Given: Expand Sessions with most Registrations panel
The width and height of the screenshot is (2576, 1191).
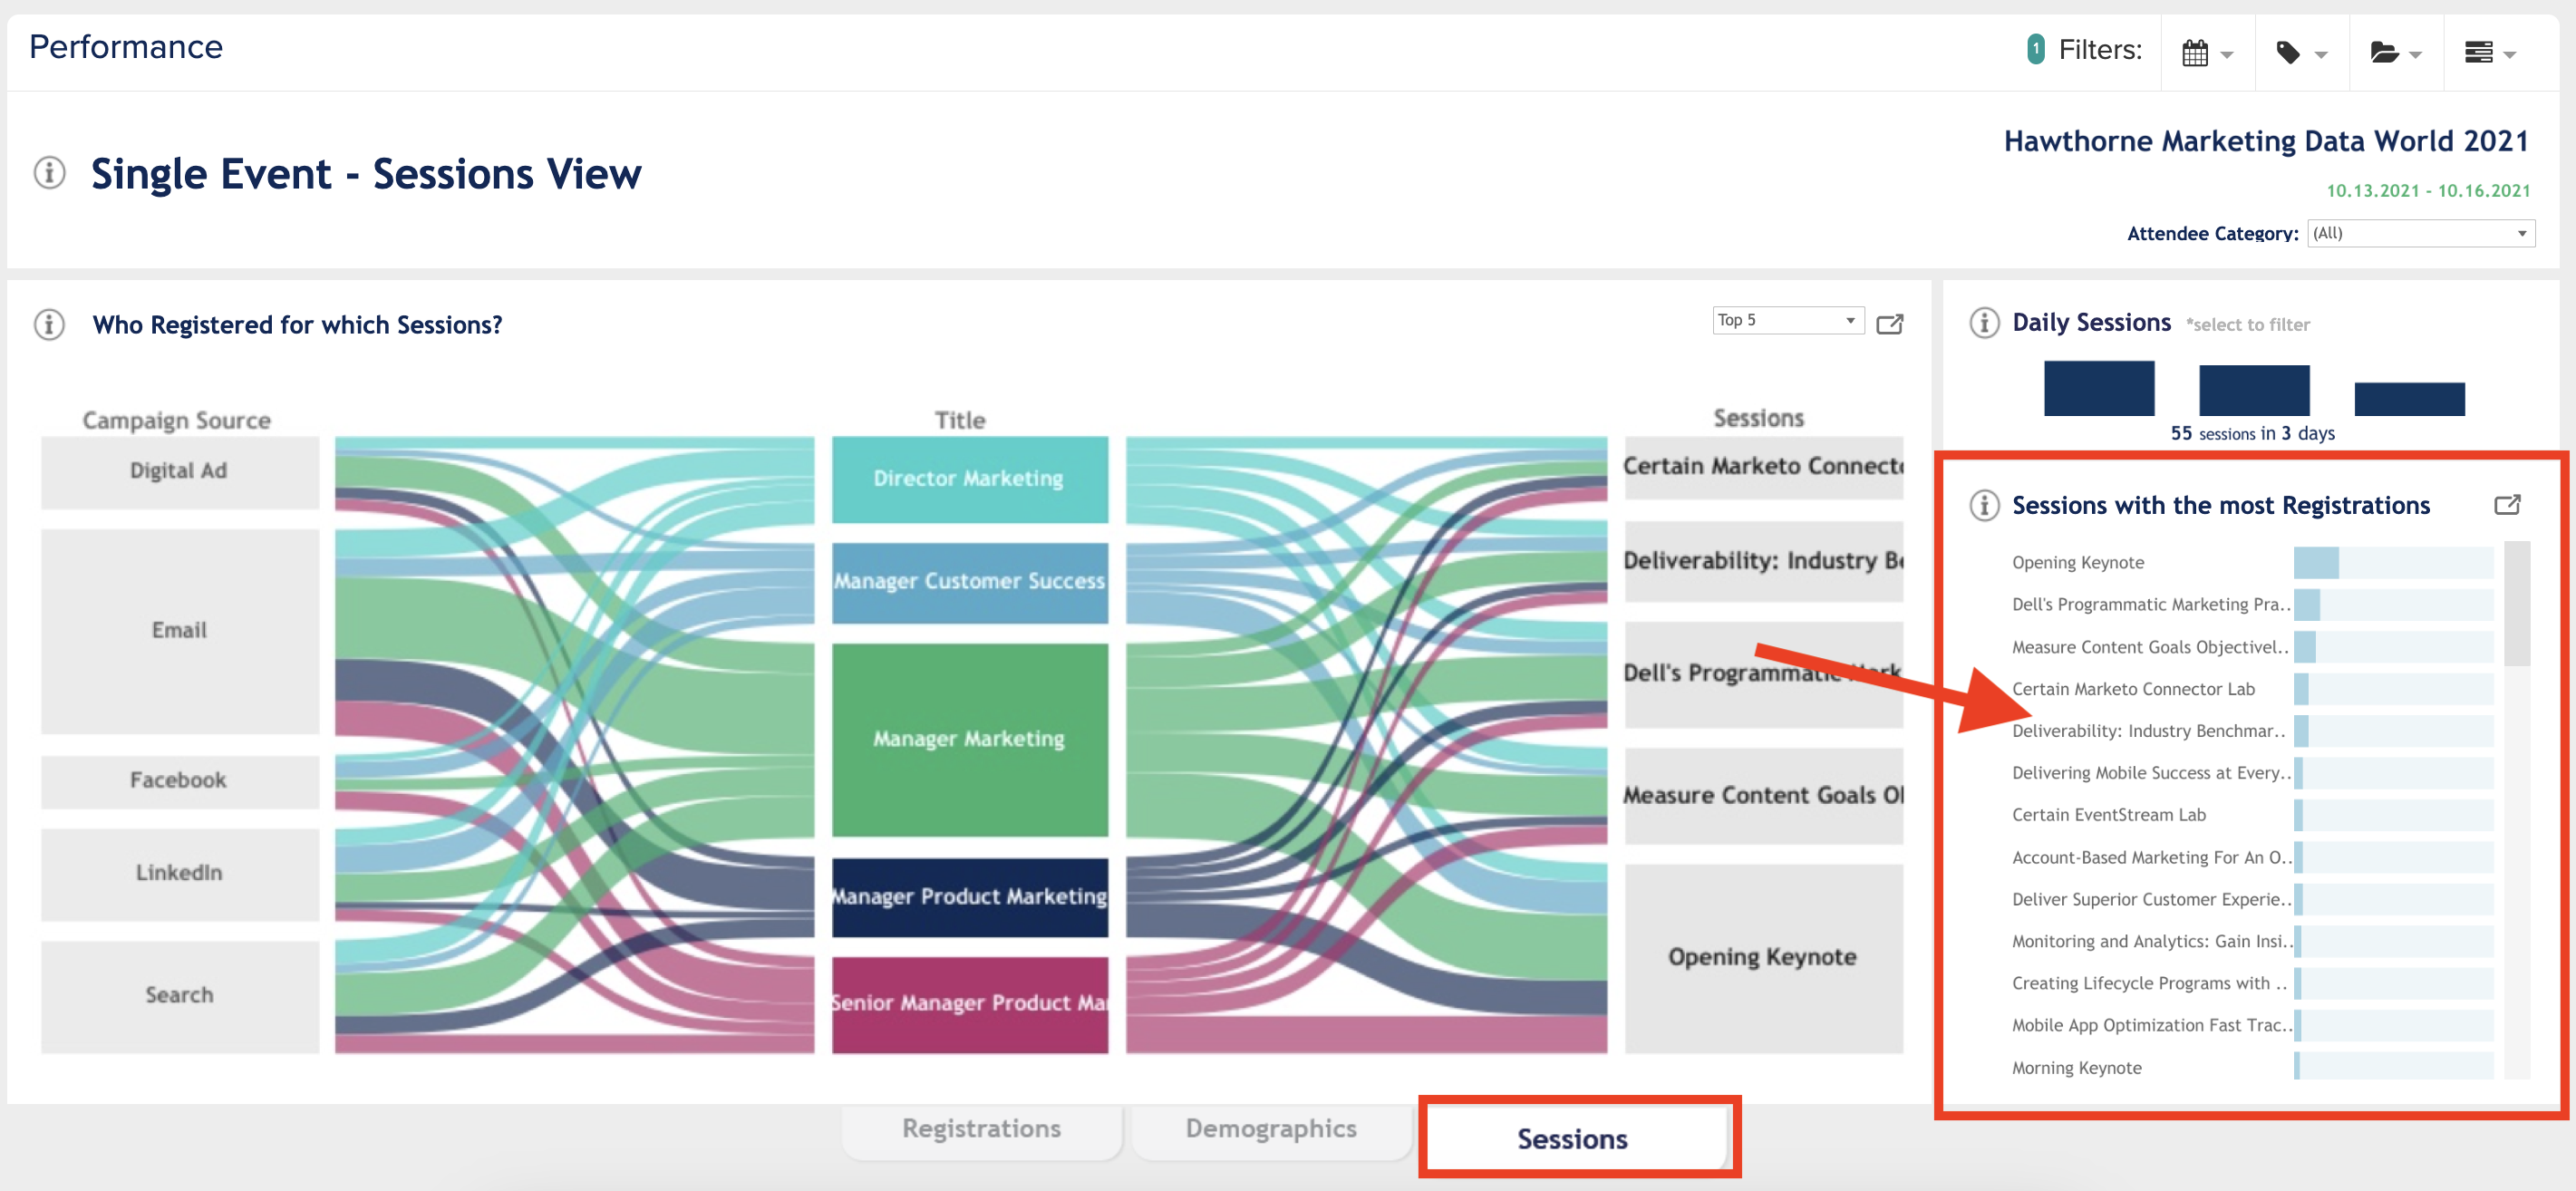Looking at the screenshot, I should 2508,505.
